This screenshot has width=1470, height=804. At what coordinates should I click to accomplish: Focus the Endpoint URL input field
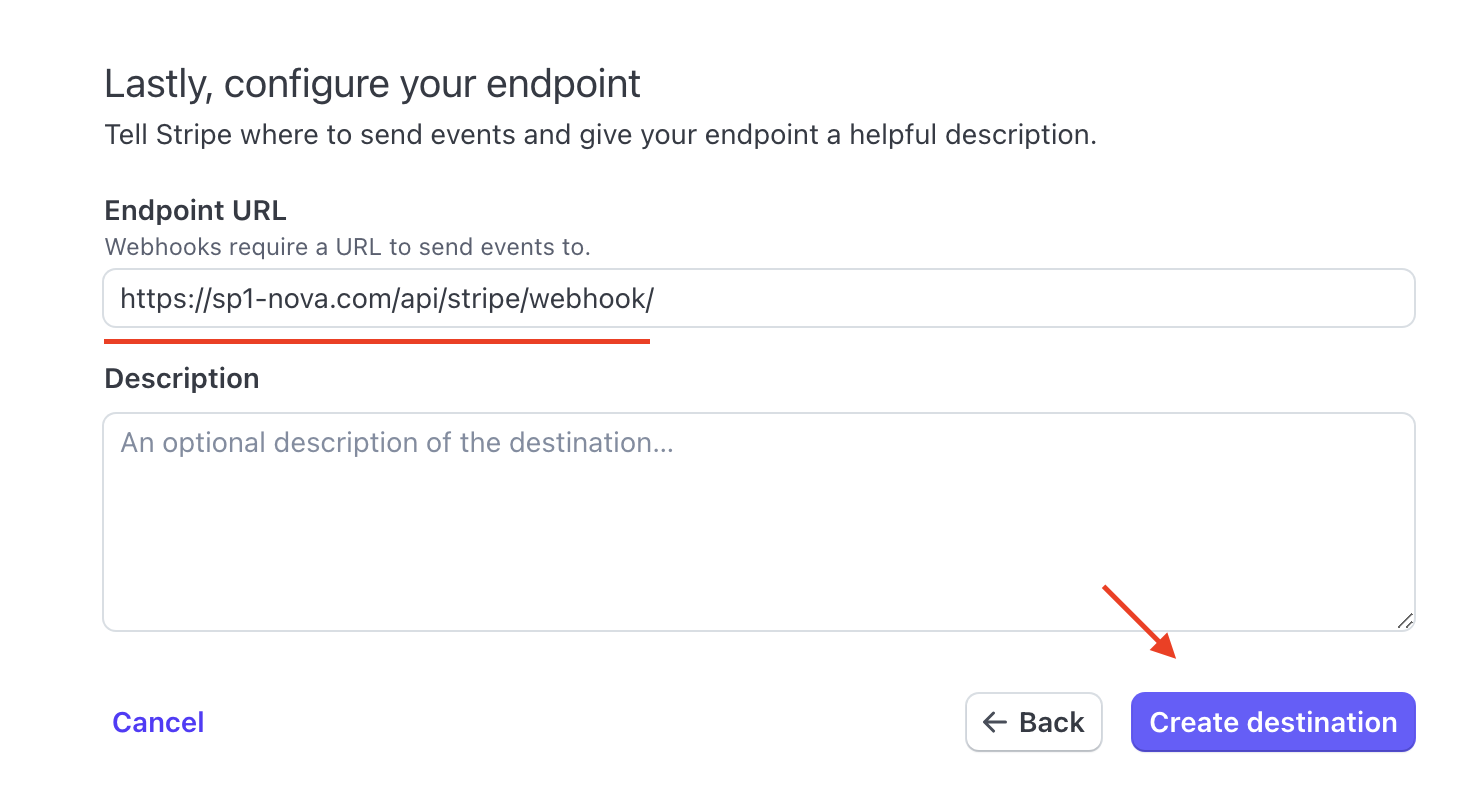point(759,298)
